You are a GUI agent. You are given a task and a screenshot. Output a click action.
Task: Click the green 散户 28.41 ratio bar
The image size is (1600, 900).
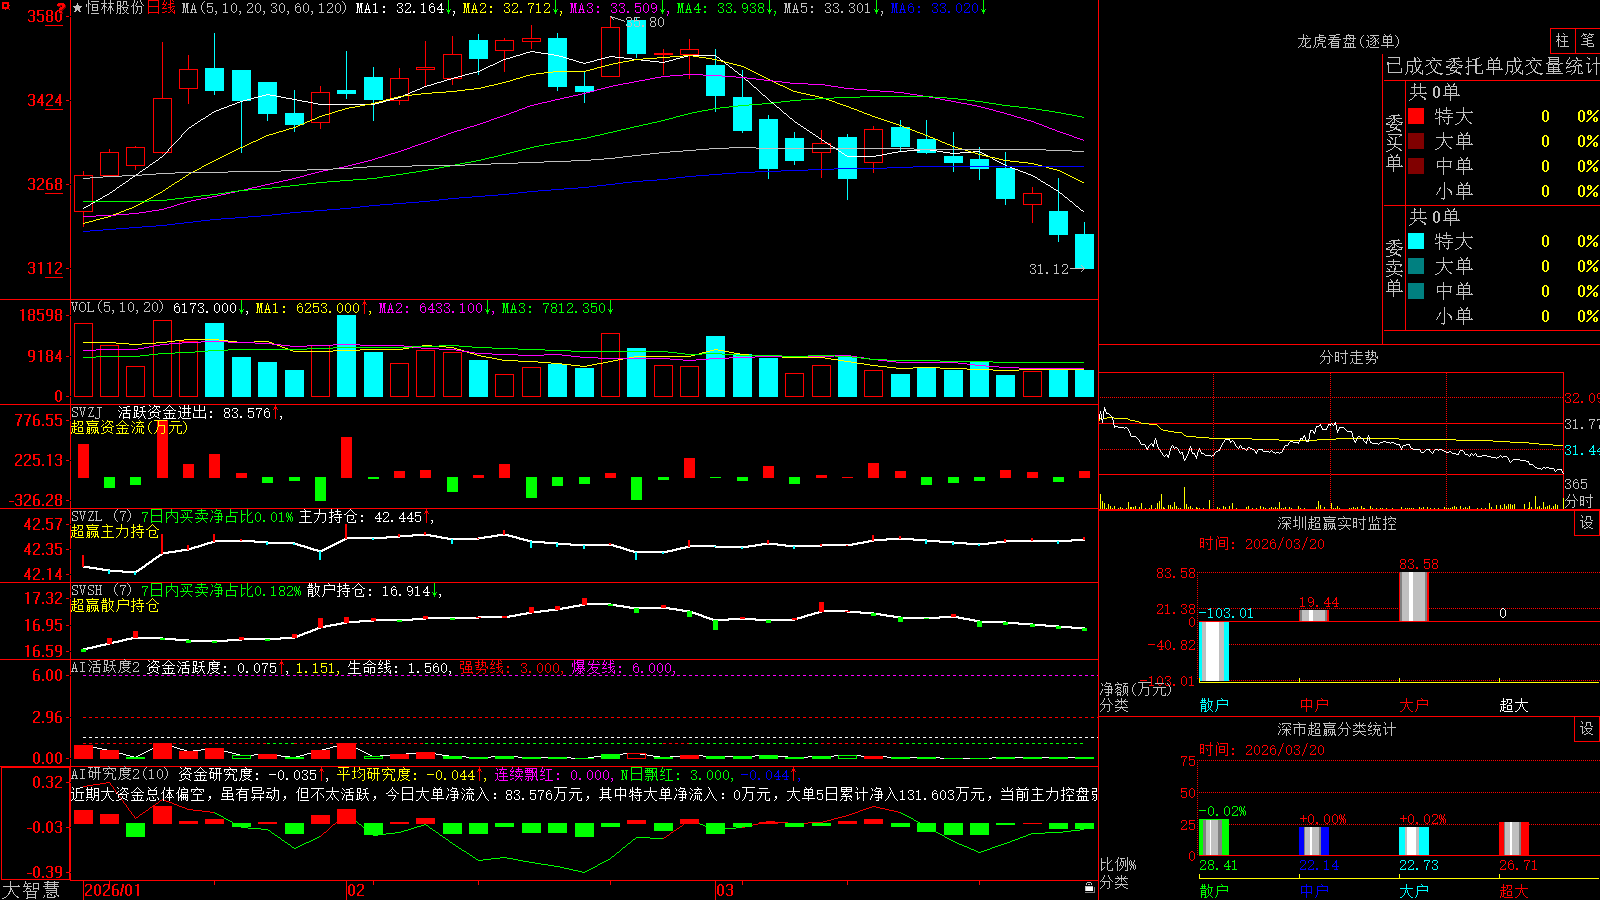pos(1214,838)
